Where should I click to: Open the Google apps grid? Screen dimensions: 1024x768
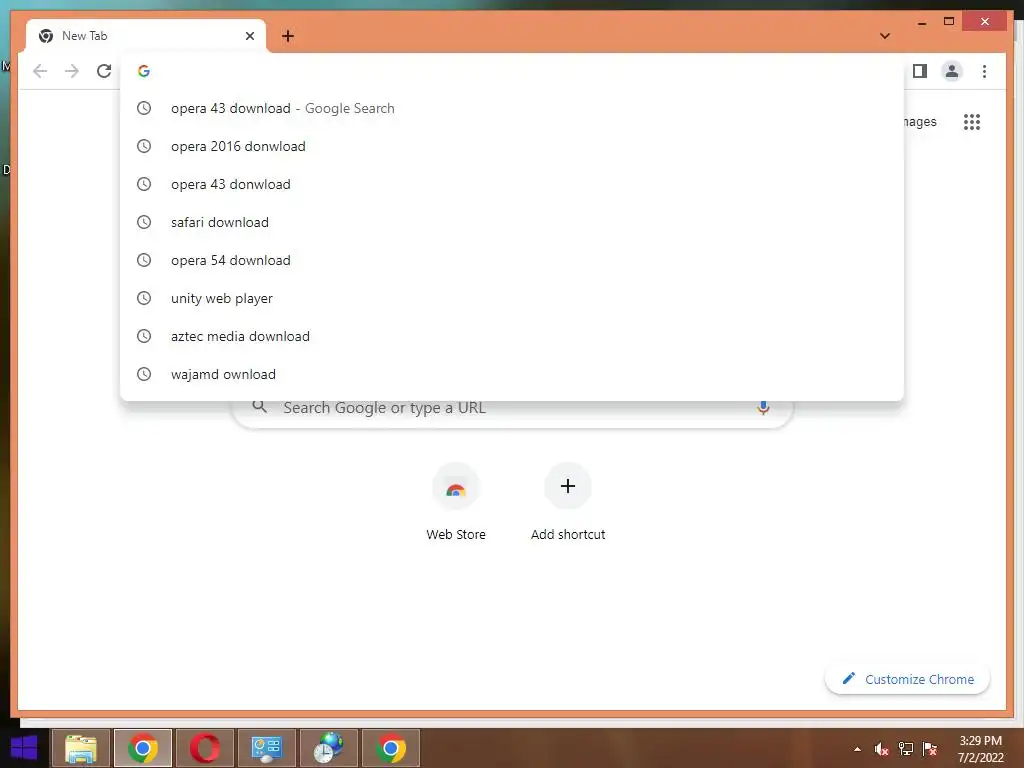(972, 121)
